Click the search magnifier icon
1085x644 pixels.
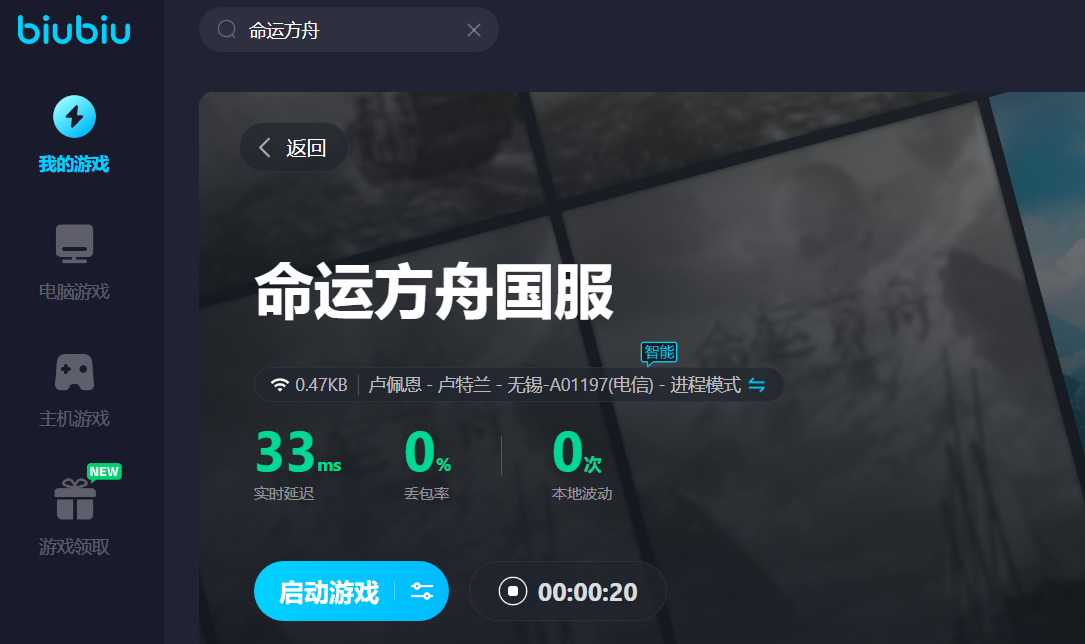[227, 29]
